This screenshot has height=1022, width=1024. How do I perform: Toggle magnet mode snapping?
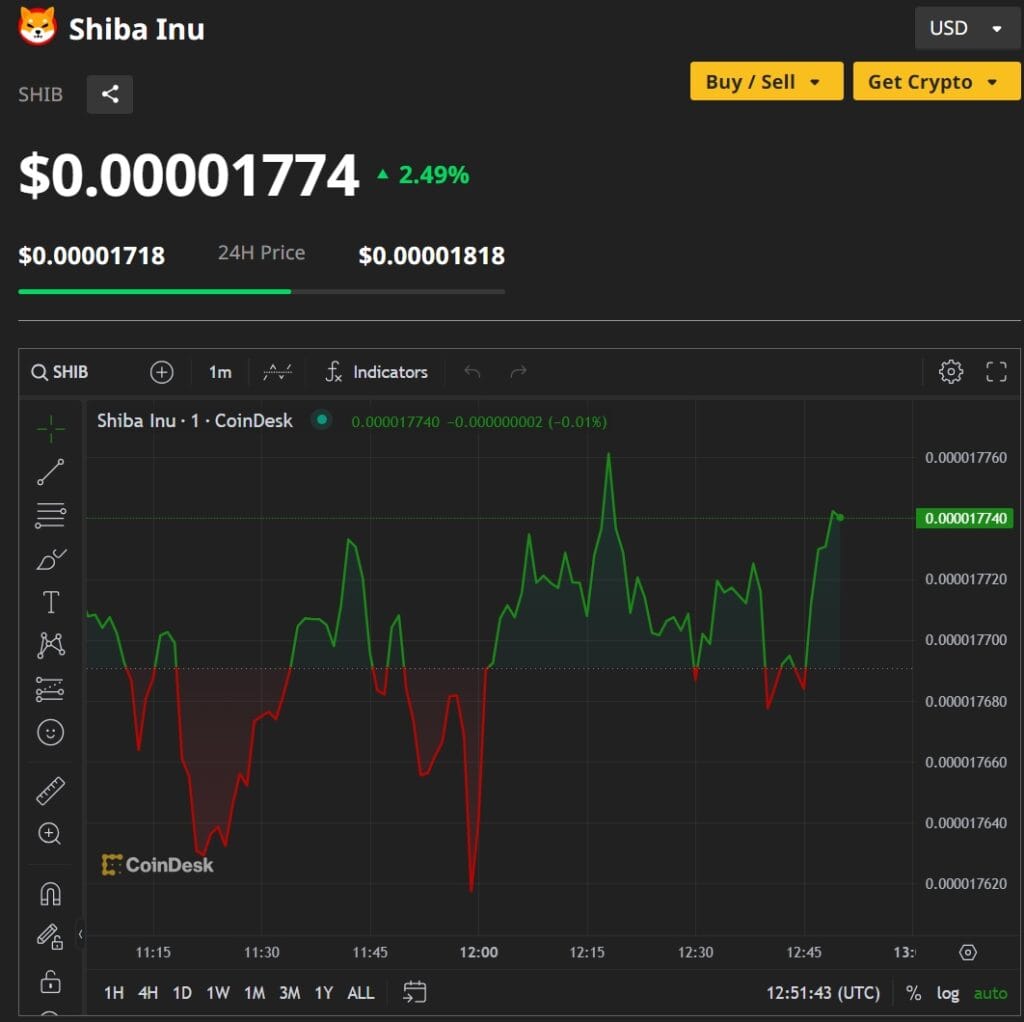[x=50, y=893]
